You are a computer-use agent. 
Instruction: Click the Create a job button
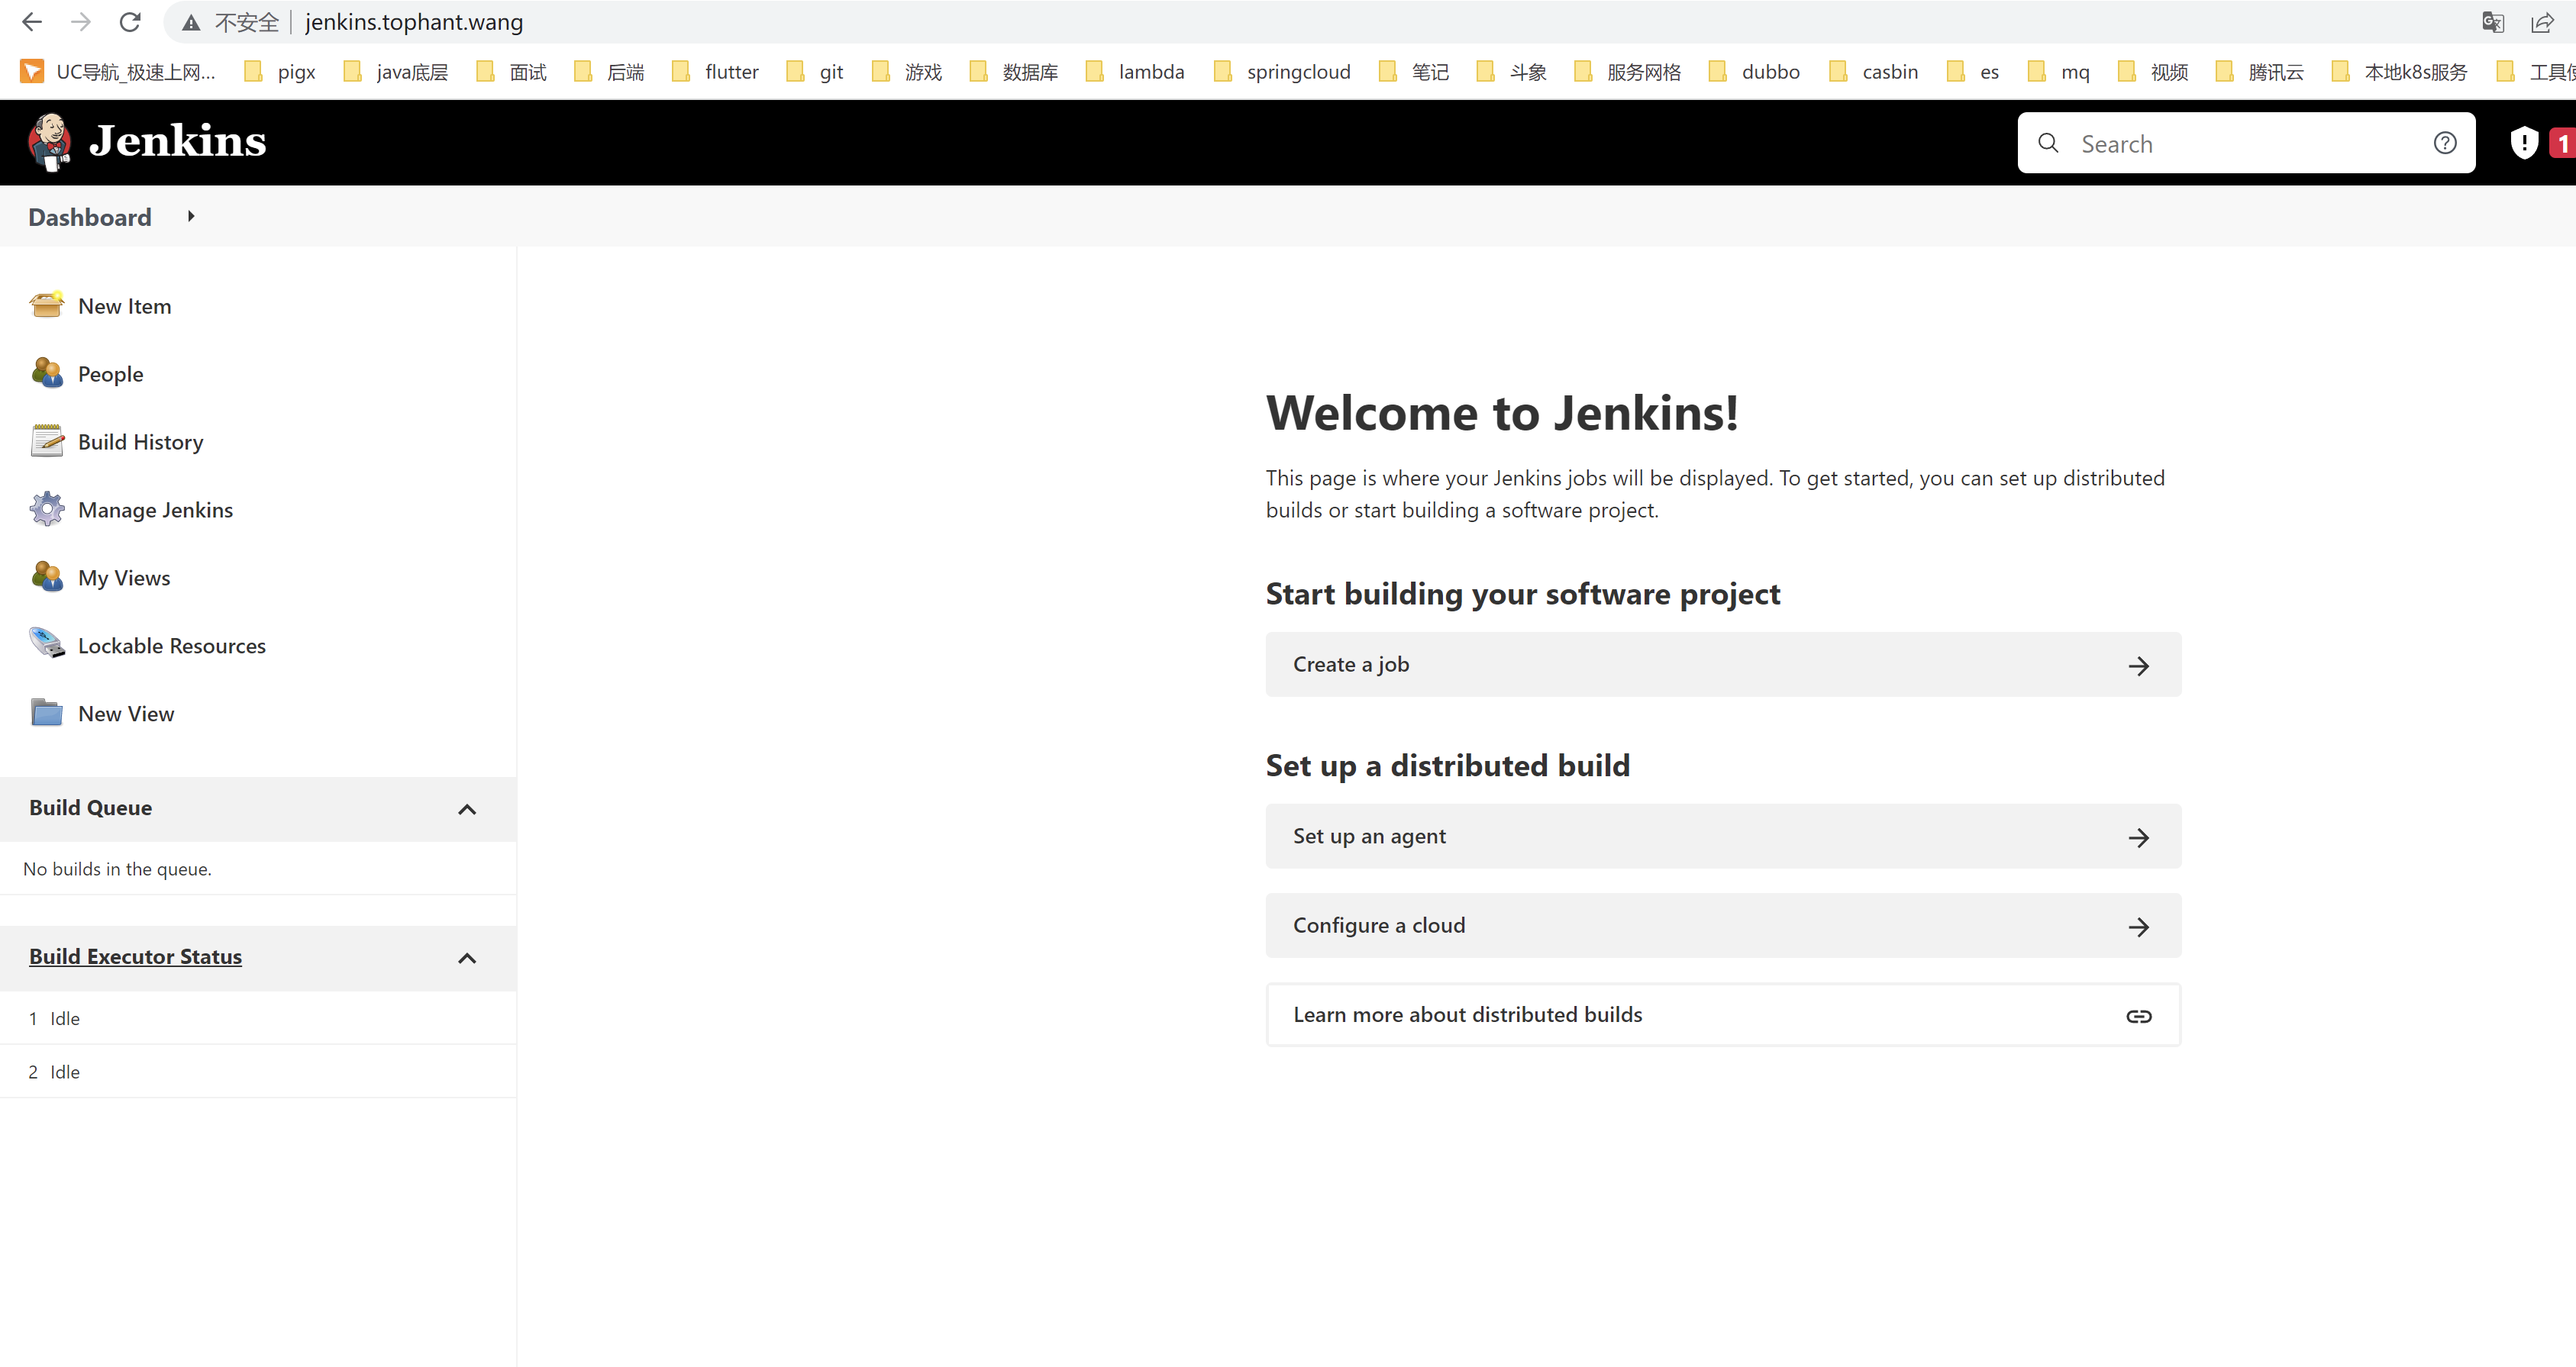tap(1722, 664)
